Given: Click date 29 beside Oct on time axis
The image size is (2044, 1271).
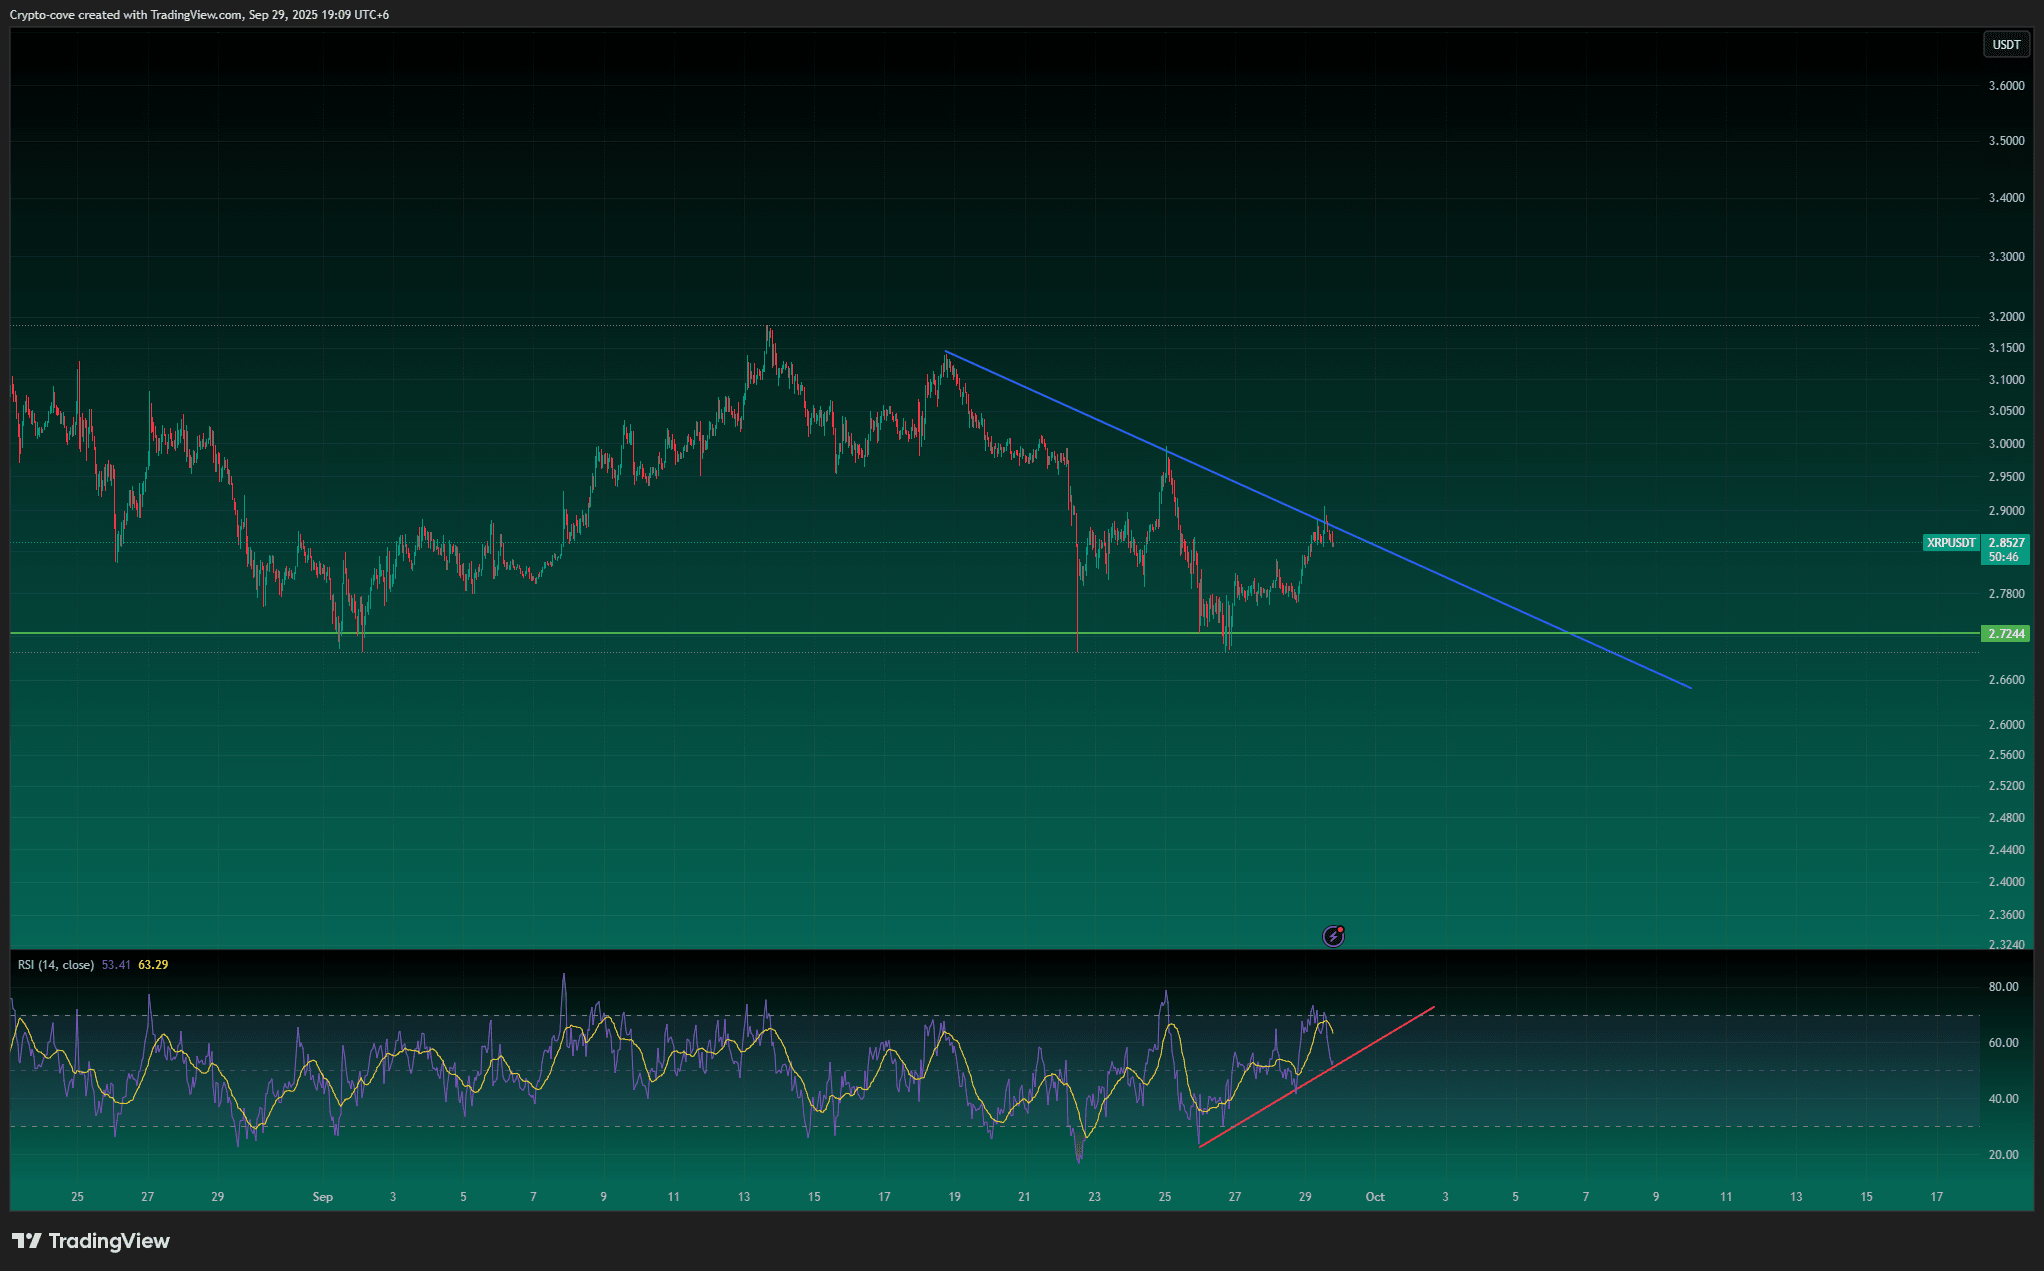Looking at the screenshot, I should [1305, 1197].
